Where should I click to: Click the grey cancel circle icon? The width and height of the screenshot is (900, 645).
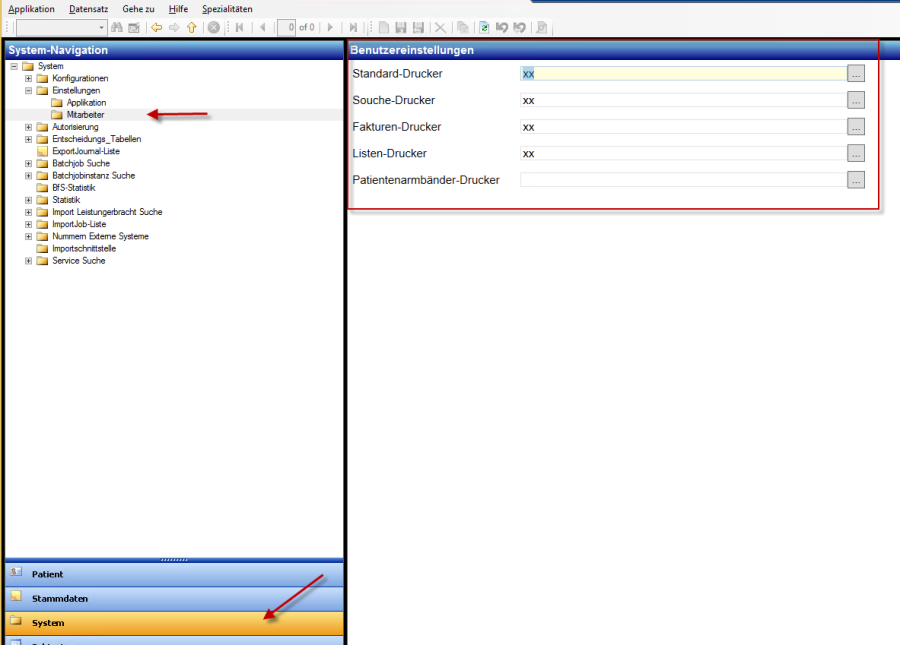tap(214, 27)
